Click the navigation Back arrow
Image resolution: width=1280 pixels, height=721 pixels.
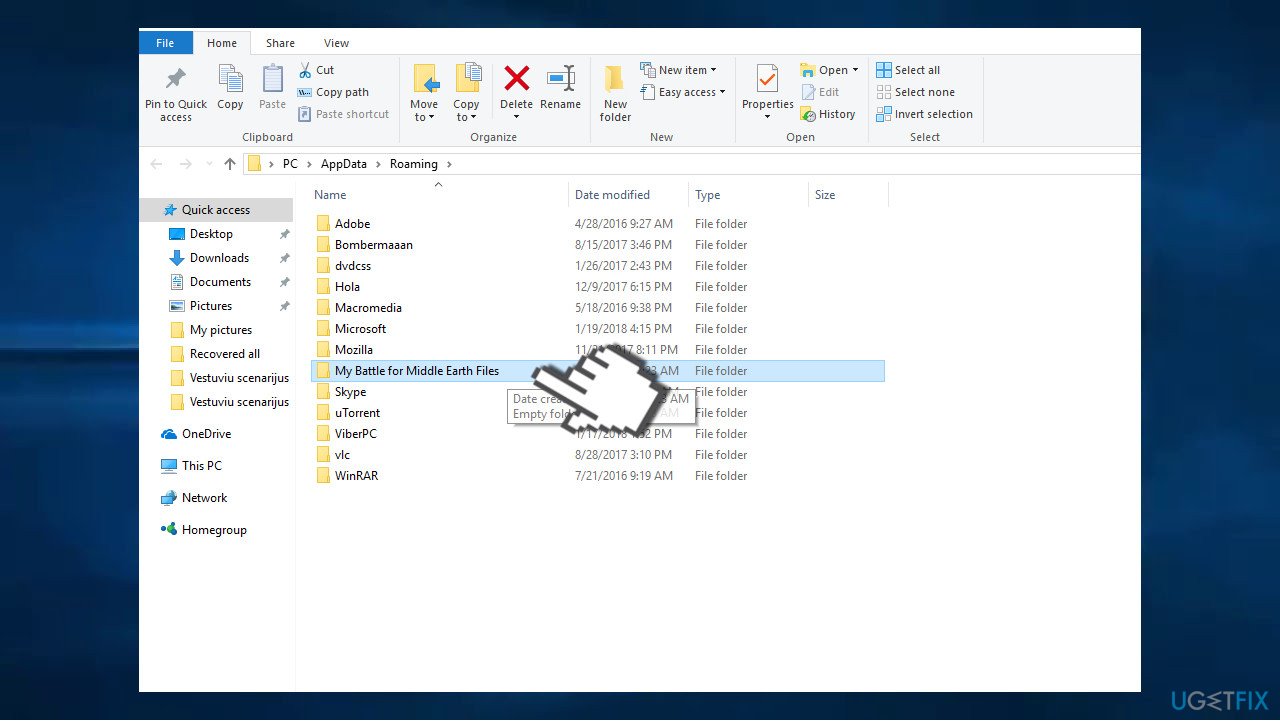pos(156,163)
